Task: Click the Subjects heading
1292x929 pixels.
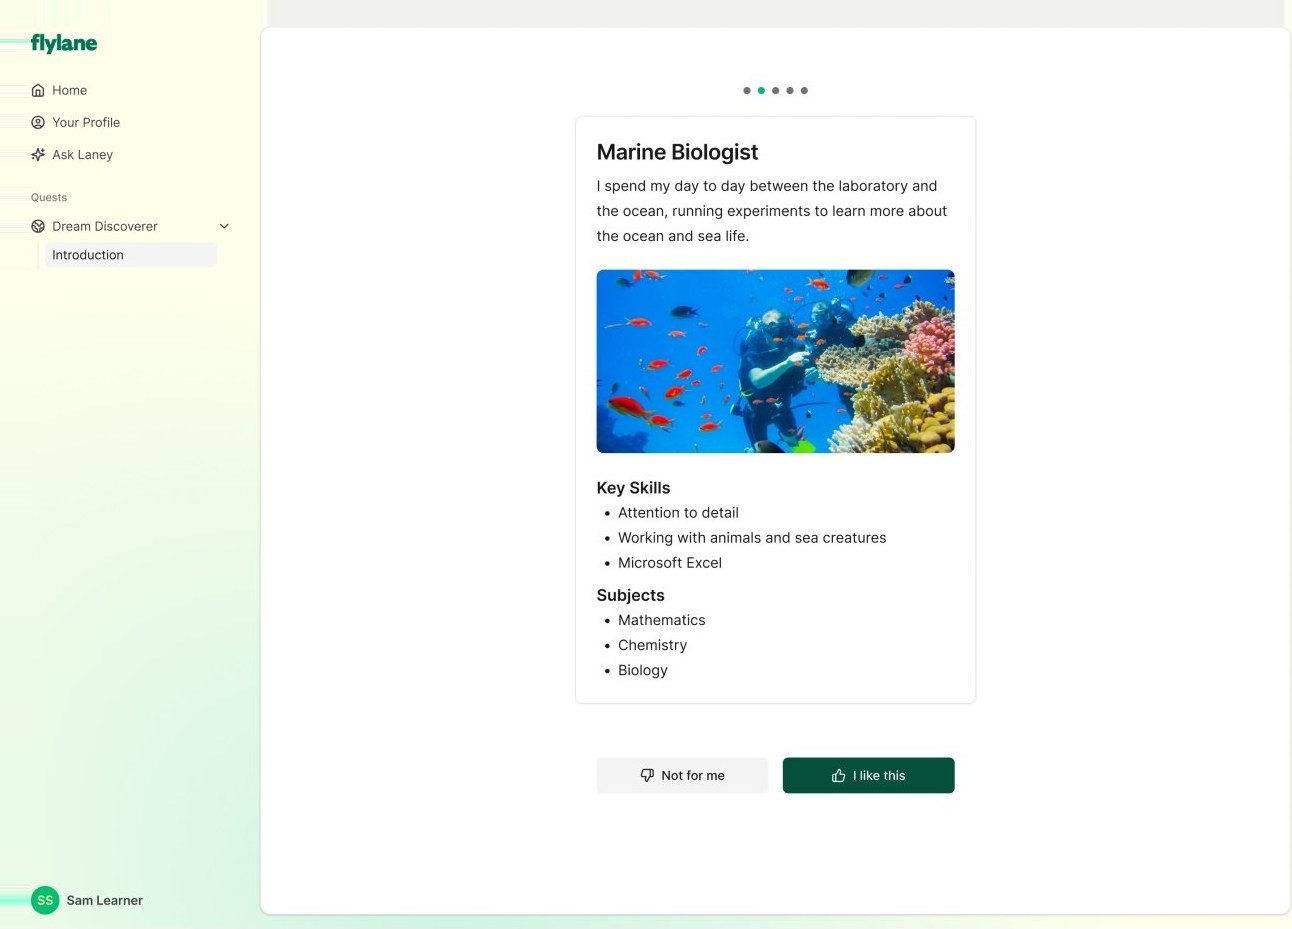Action: point(630,595)
